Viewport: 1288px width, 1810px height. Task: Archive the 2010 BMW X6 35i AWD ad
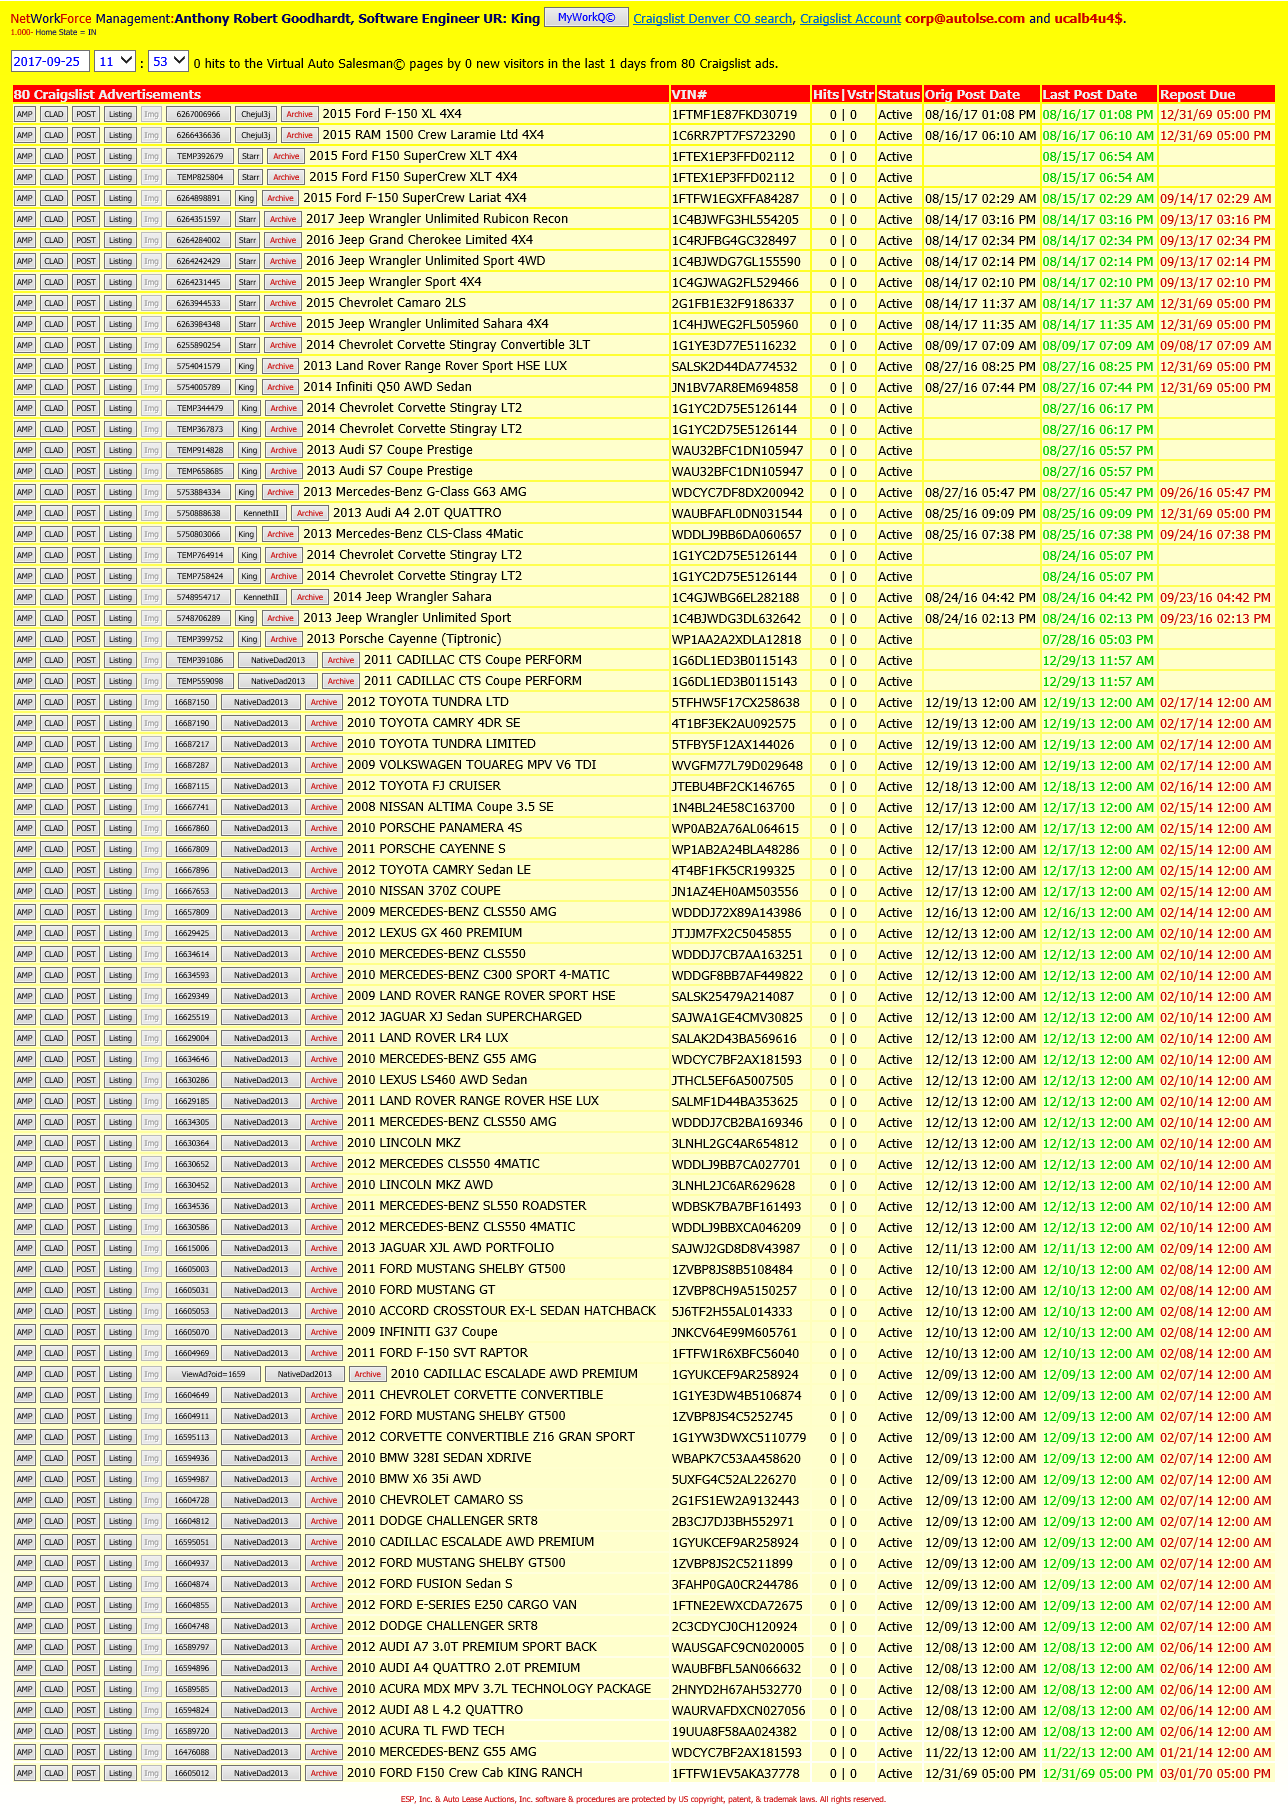pos(324,1479)
